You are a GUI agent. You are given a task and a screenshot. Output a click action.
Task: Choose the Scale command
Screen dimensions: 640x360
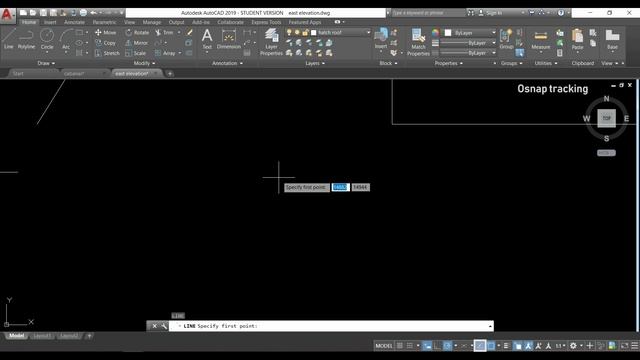[x=136, y=53]
